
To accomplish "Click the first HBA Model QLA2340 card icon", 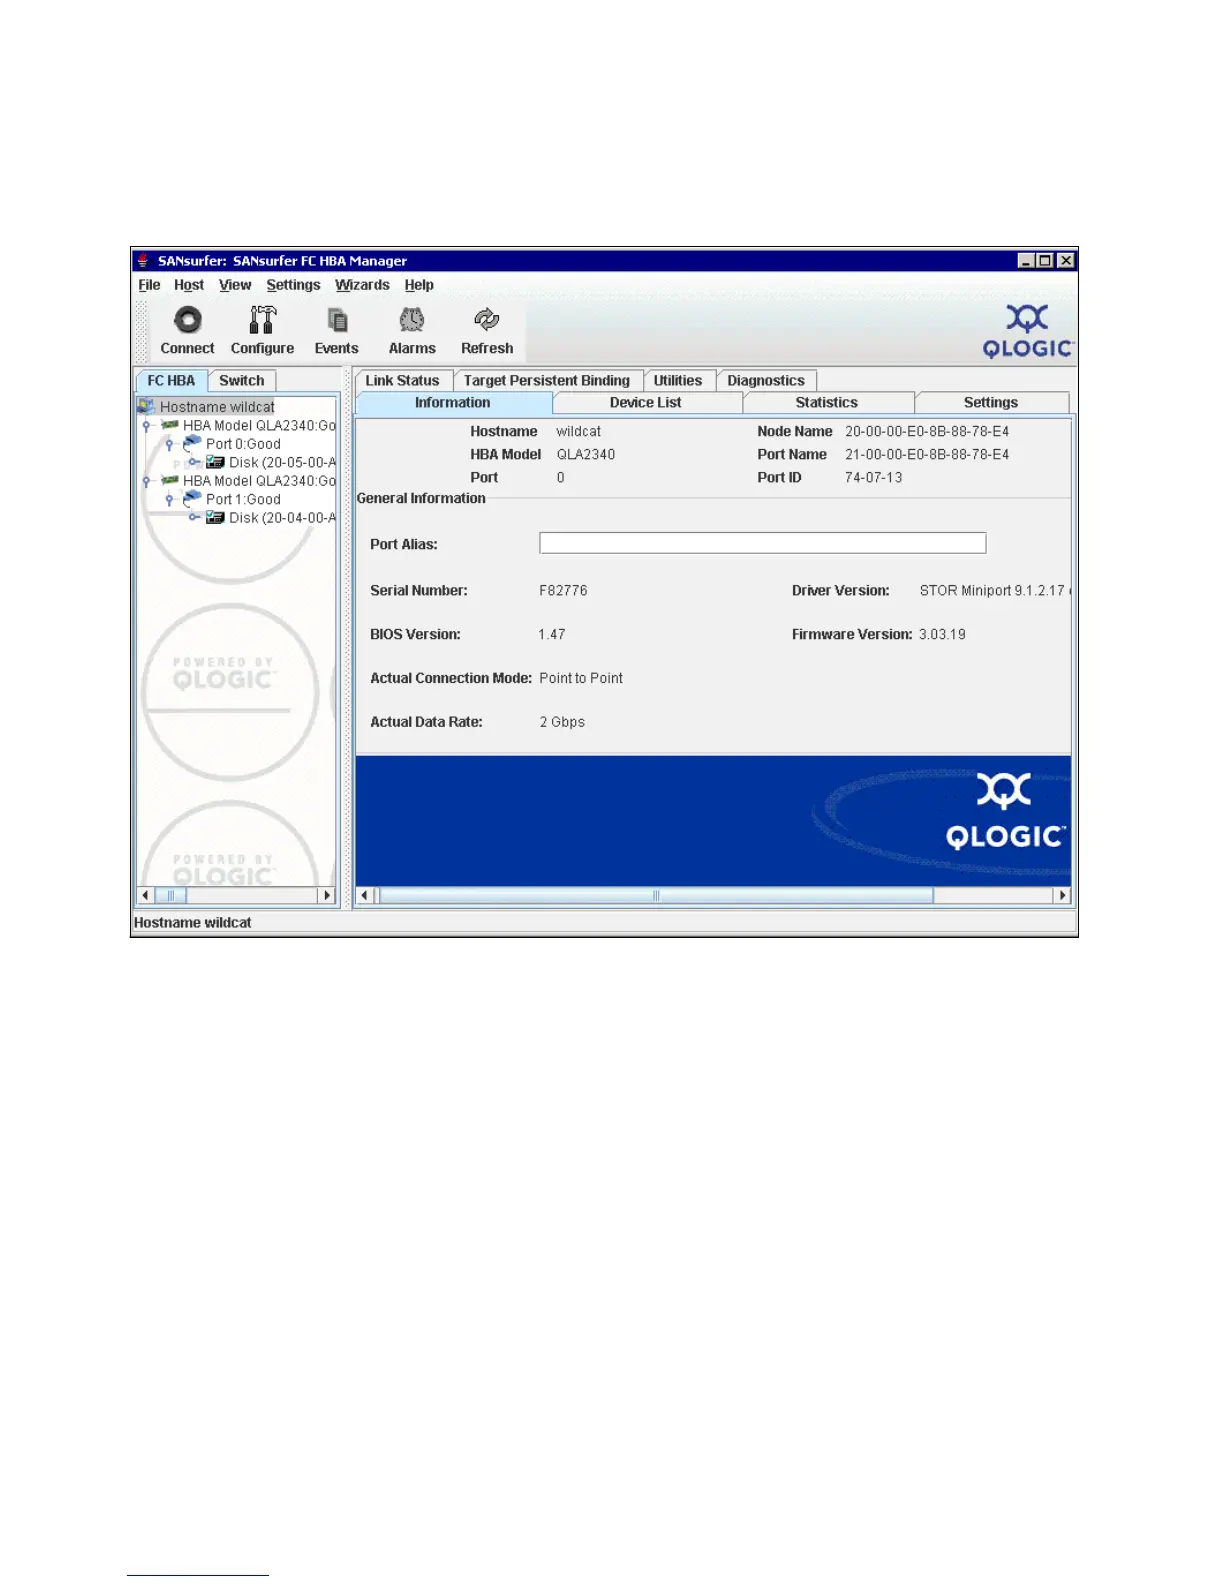I will coord(170,425).
